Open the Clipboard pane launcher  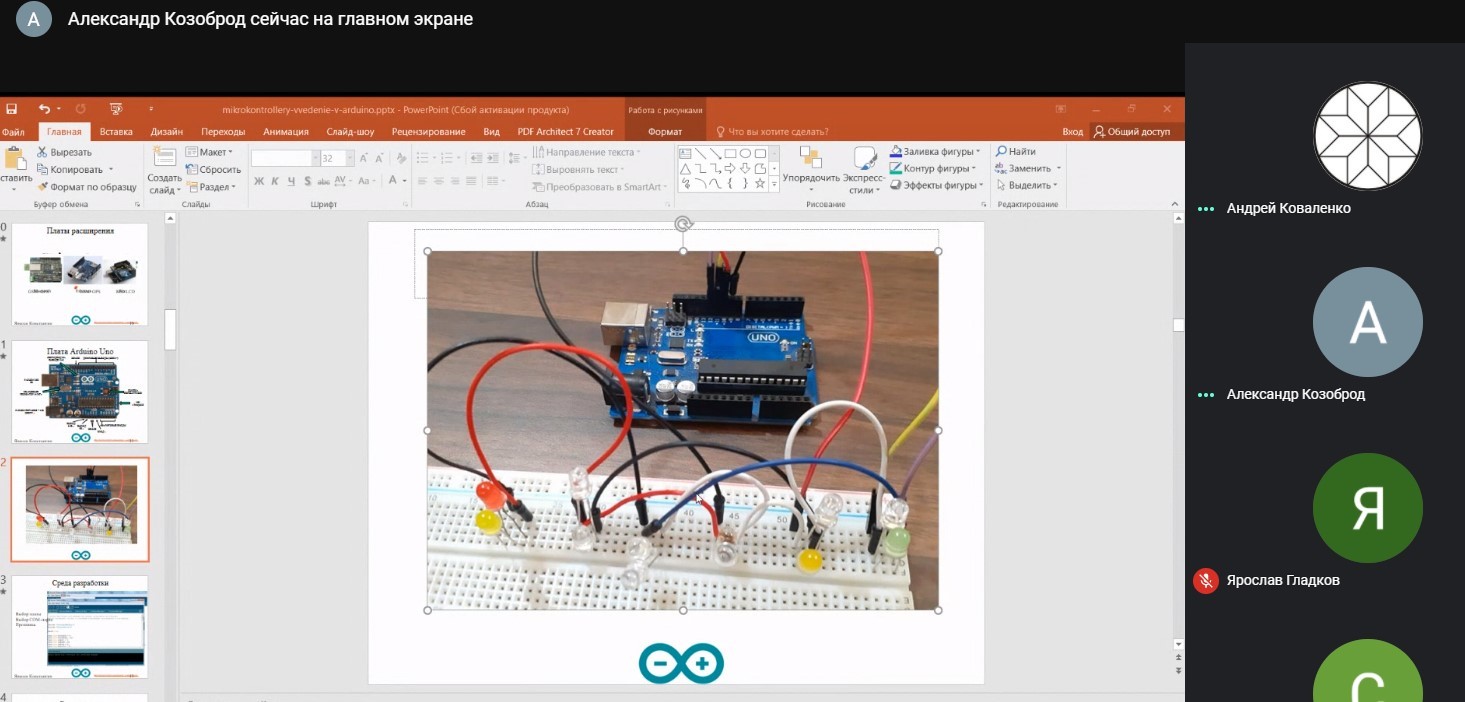coord(137,204)
